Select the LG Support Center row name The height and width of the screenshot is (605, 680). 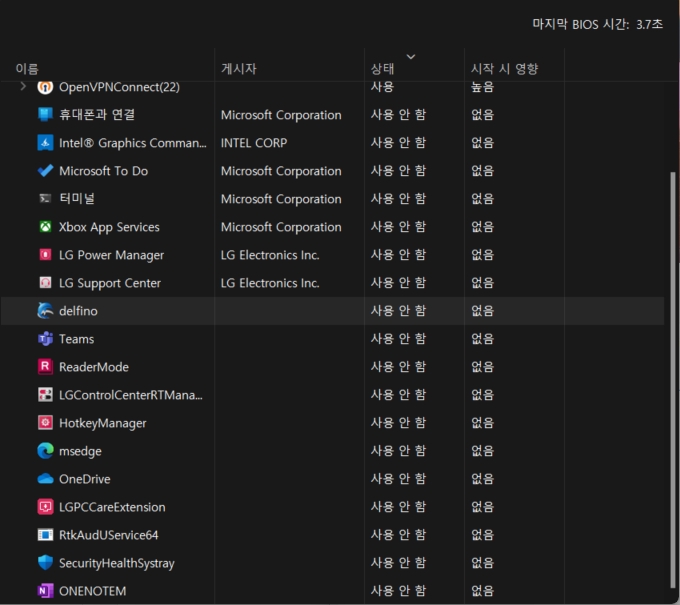pyautogui.click(x=110, y=283)
